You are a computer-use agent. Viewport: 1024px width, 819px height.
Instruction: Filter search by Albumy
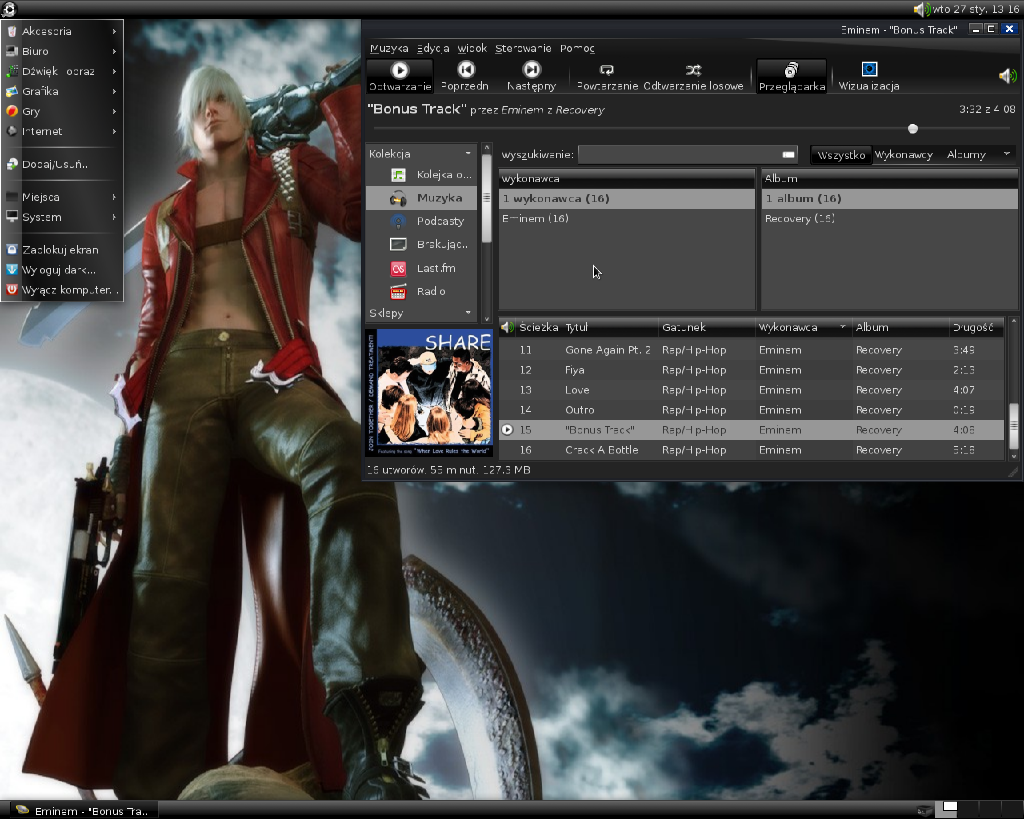pos(966,155)
